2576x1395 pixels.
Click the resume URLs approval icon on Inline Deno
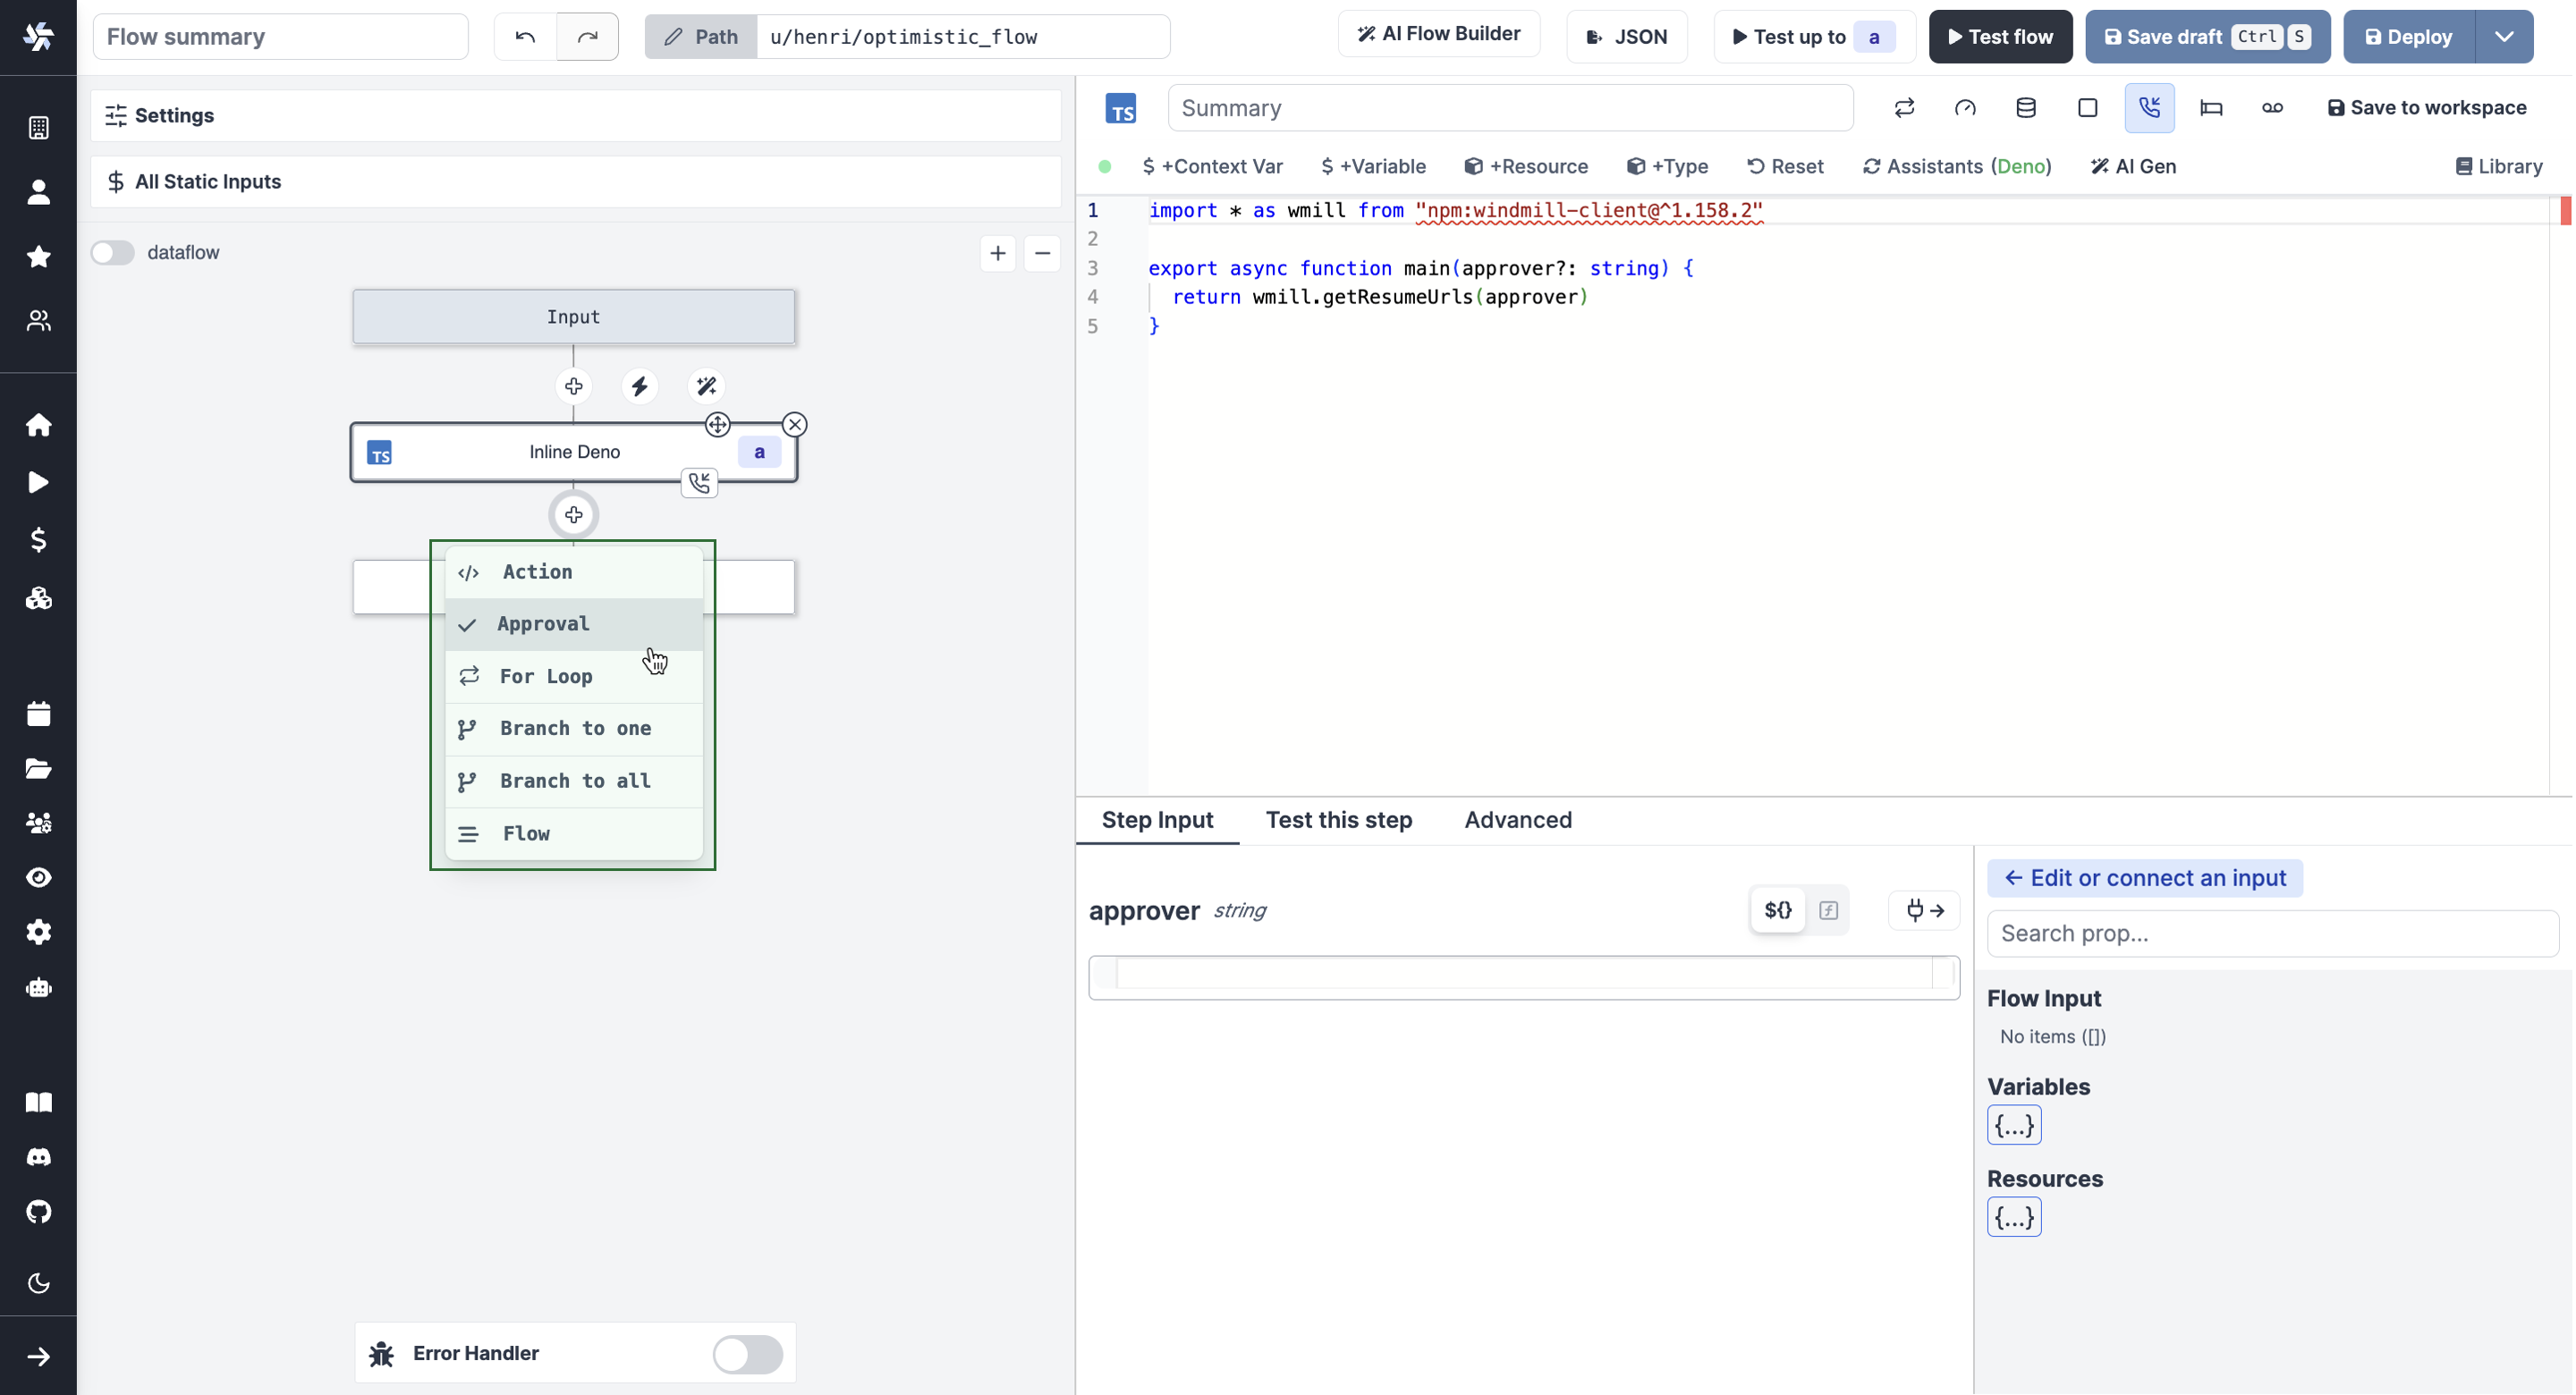click(699, 481)
